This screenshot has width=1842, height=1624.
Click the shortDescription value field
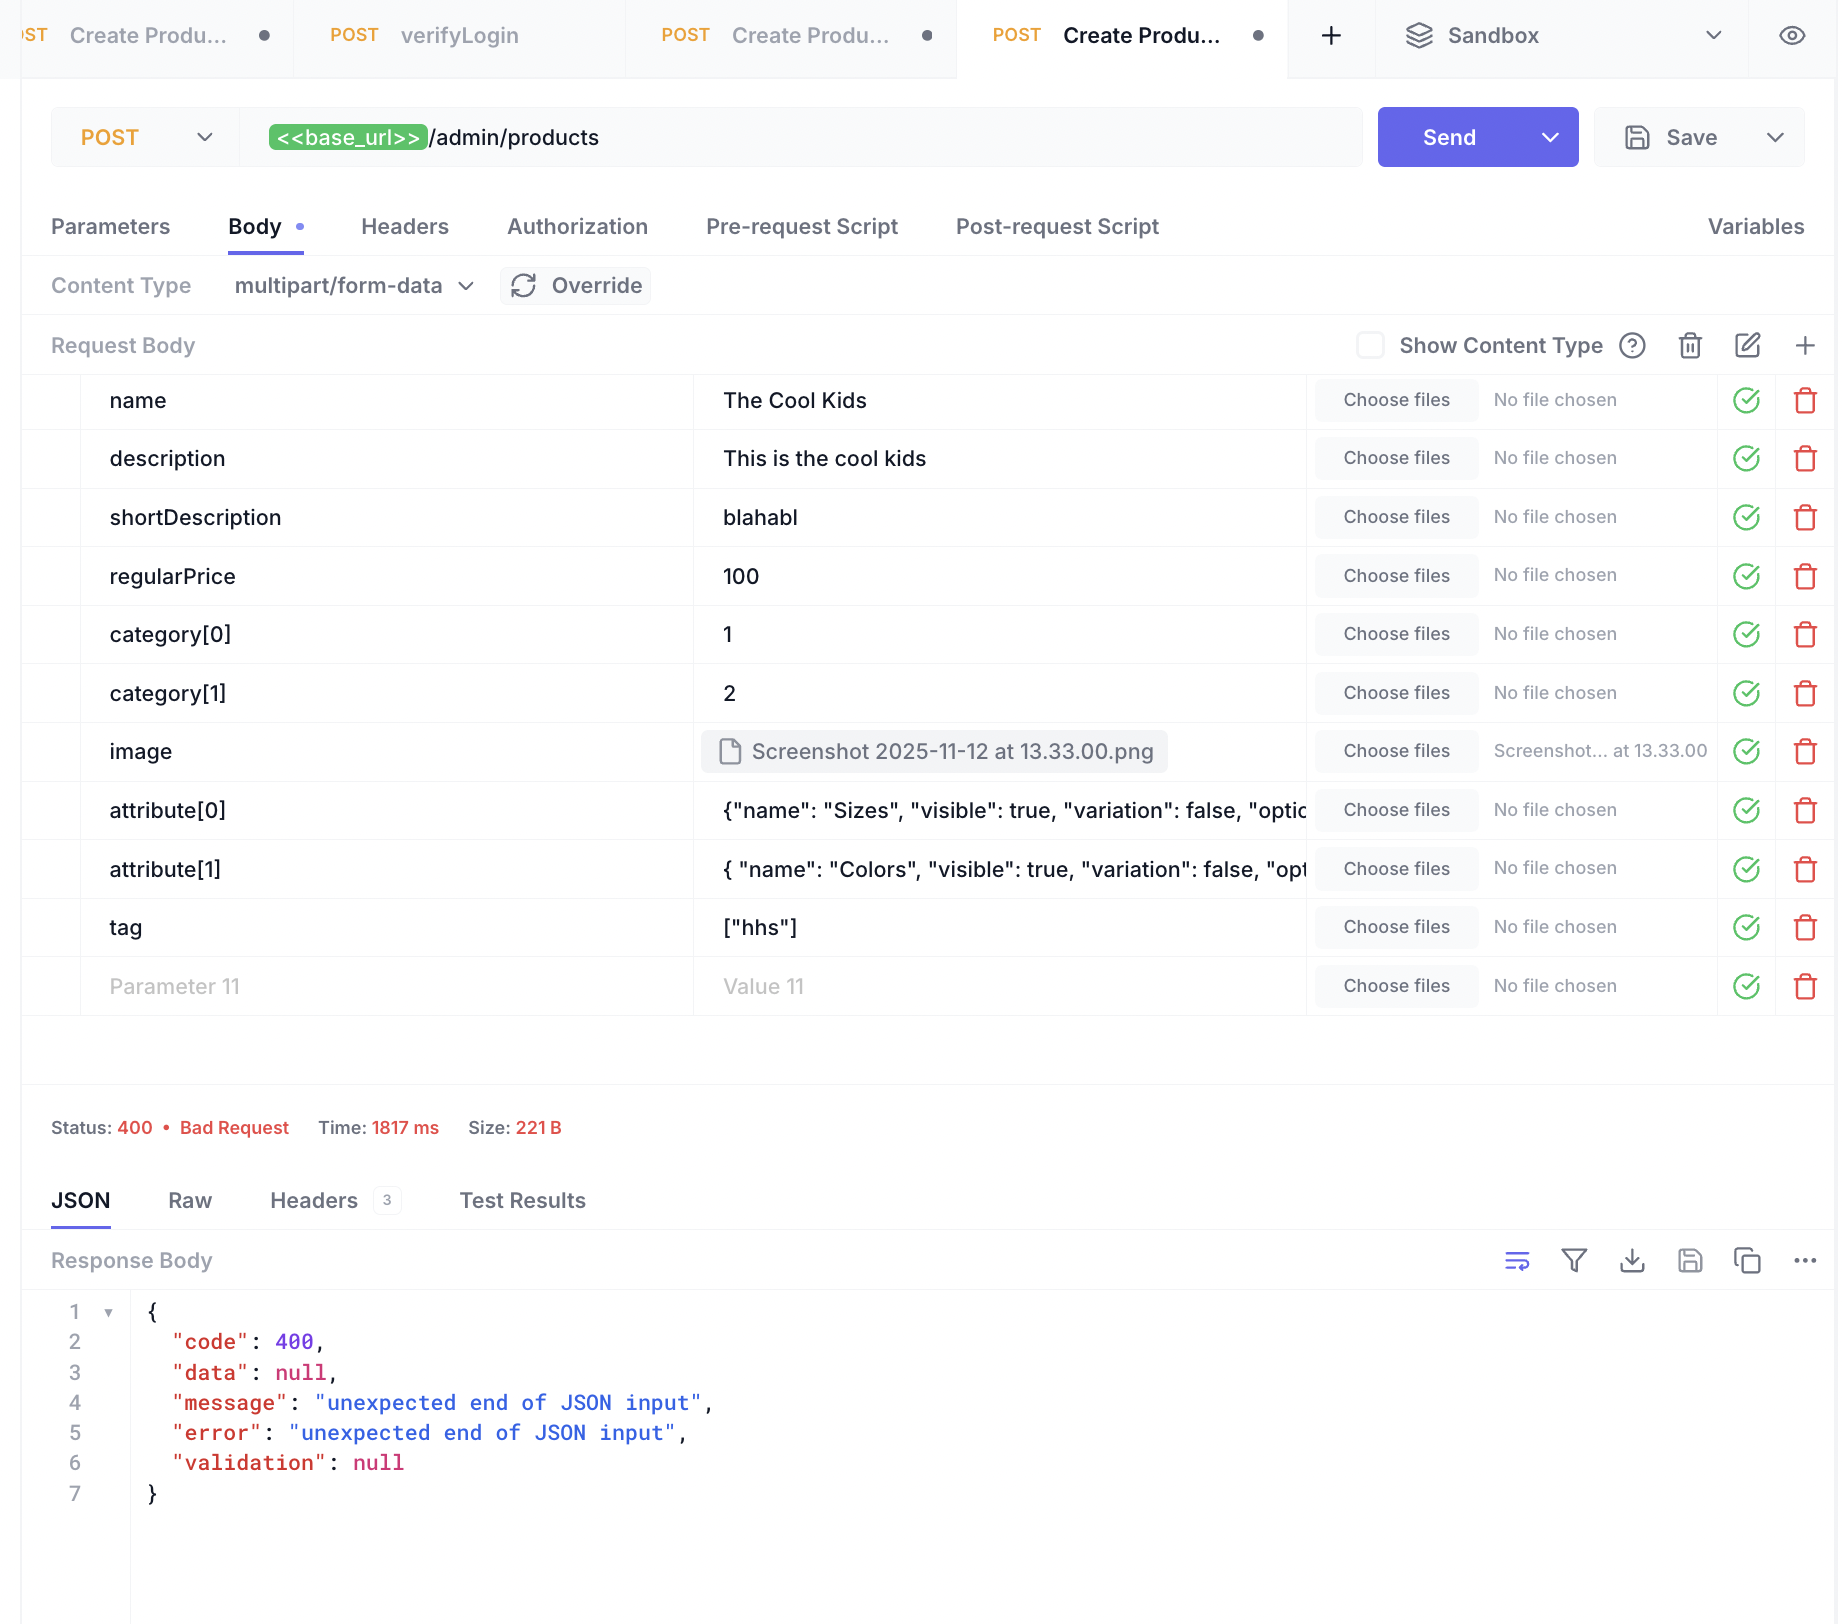pyautogui.click(x=1000, y=518)
